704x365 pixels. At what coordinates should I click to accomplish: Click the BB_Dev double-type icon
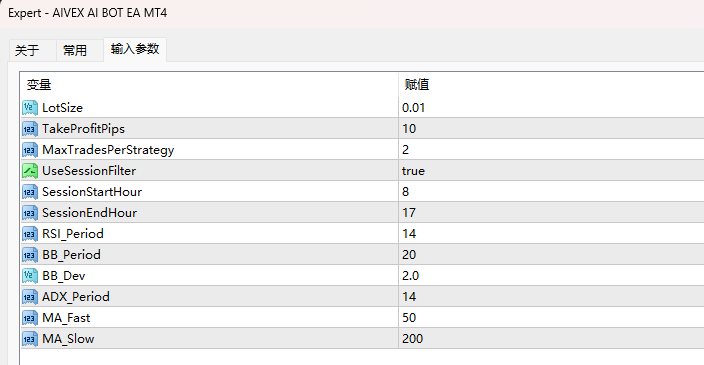(x=30, y=276)
